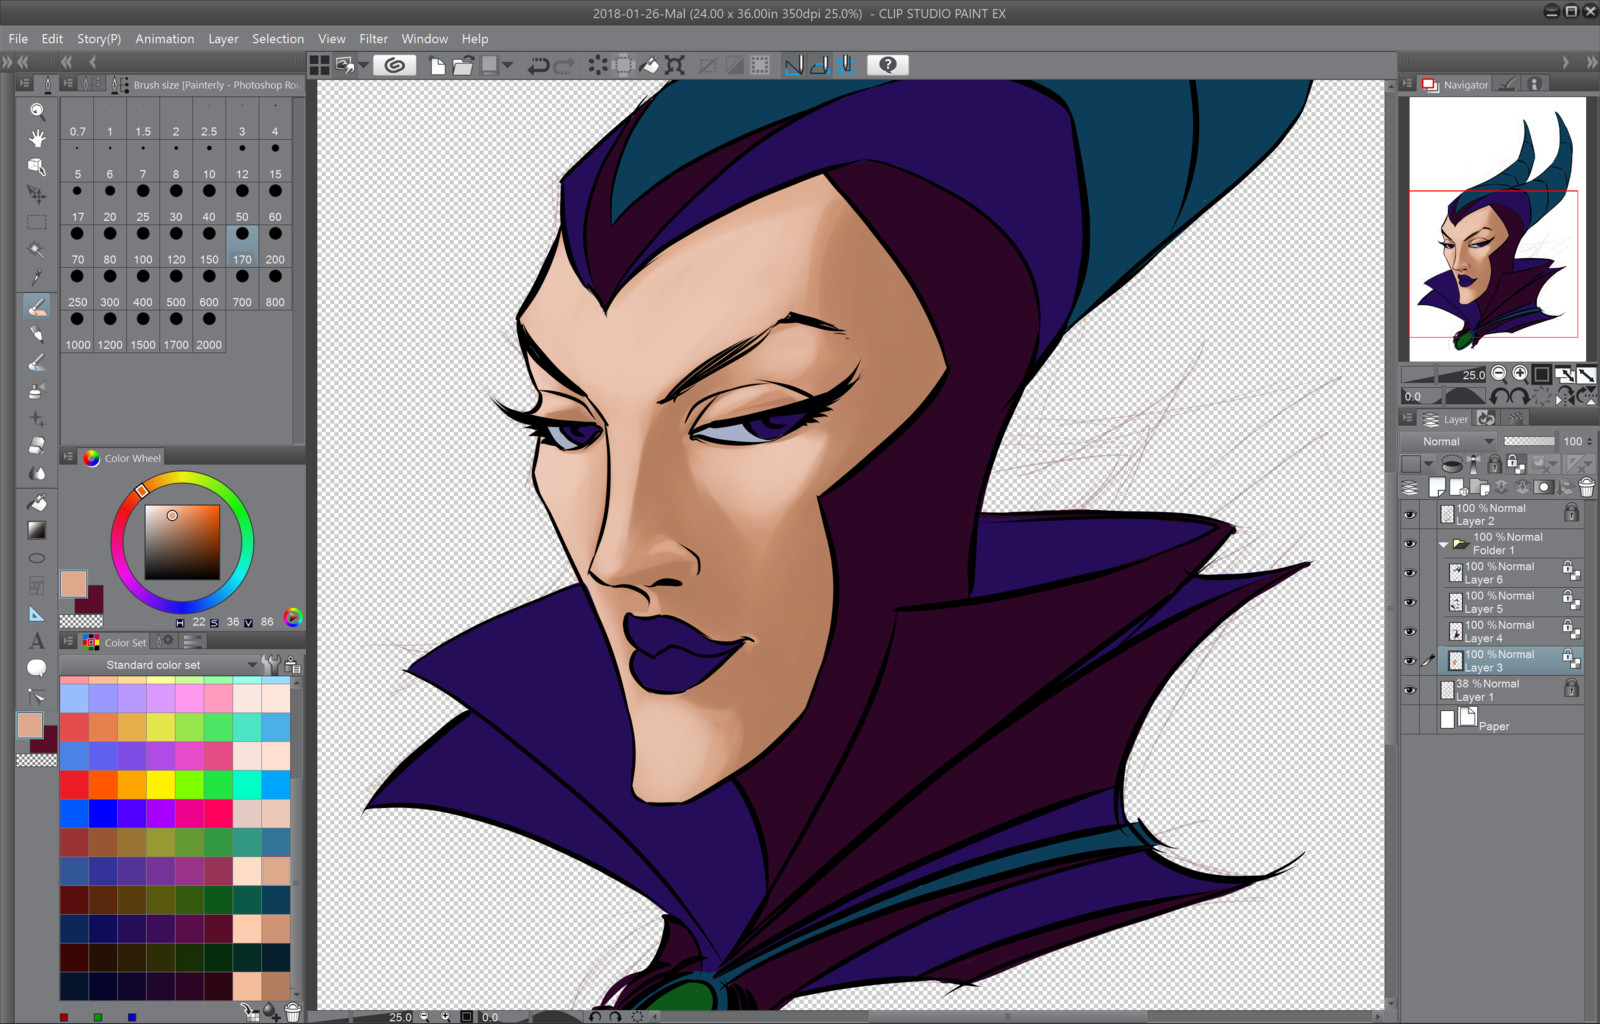Open Clip Studio launcher icon
This screenshot has width=1600, height=1024.
click(x=395, y=65)
